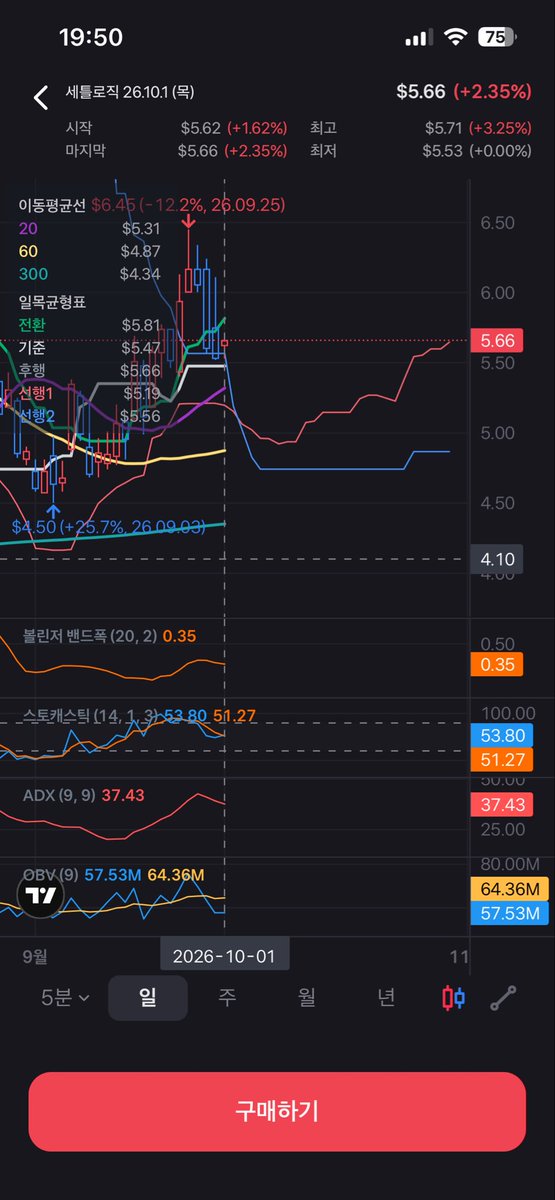Tap the $5.66 current price header
Image resolution: width=555 pixels, height=1200 pixels.
[x=421, y=92]
